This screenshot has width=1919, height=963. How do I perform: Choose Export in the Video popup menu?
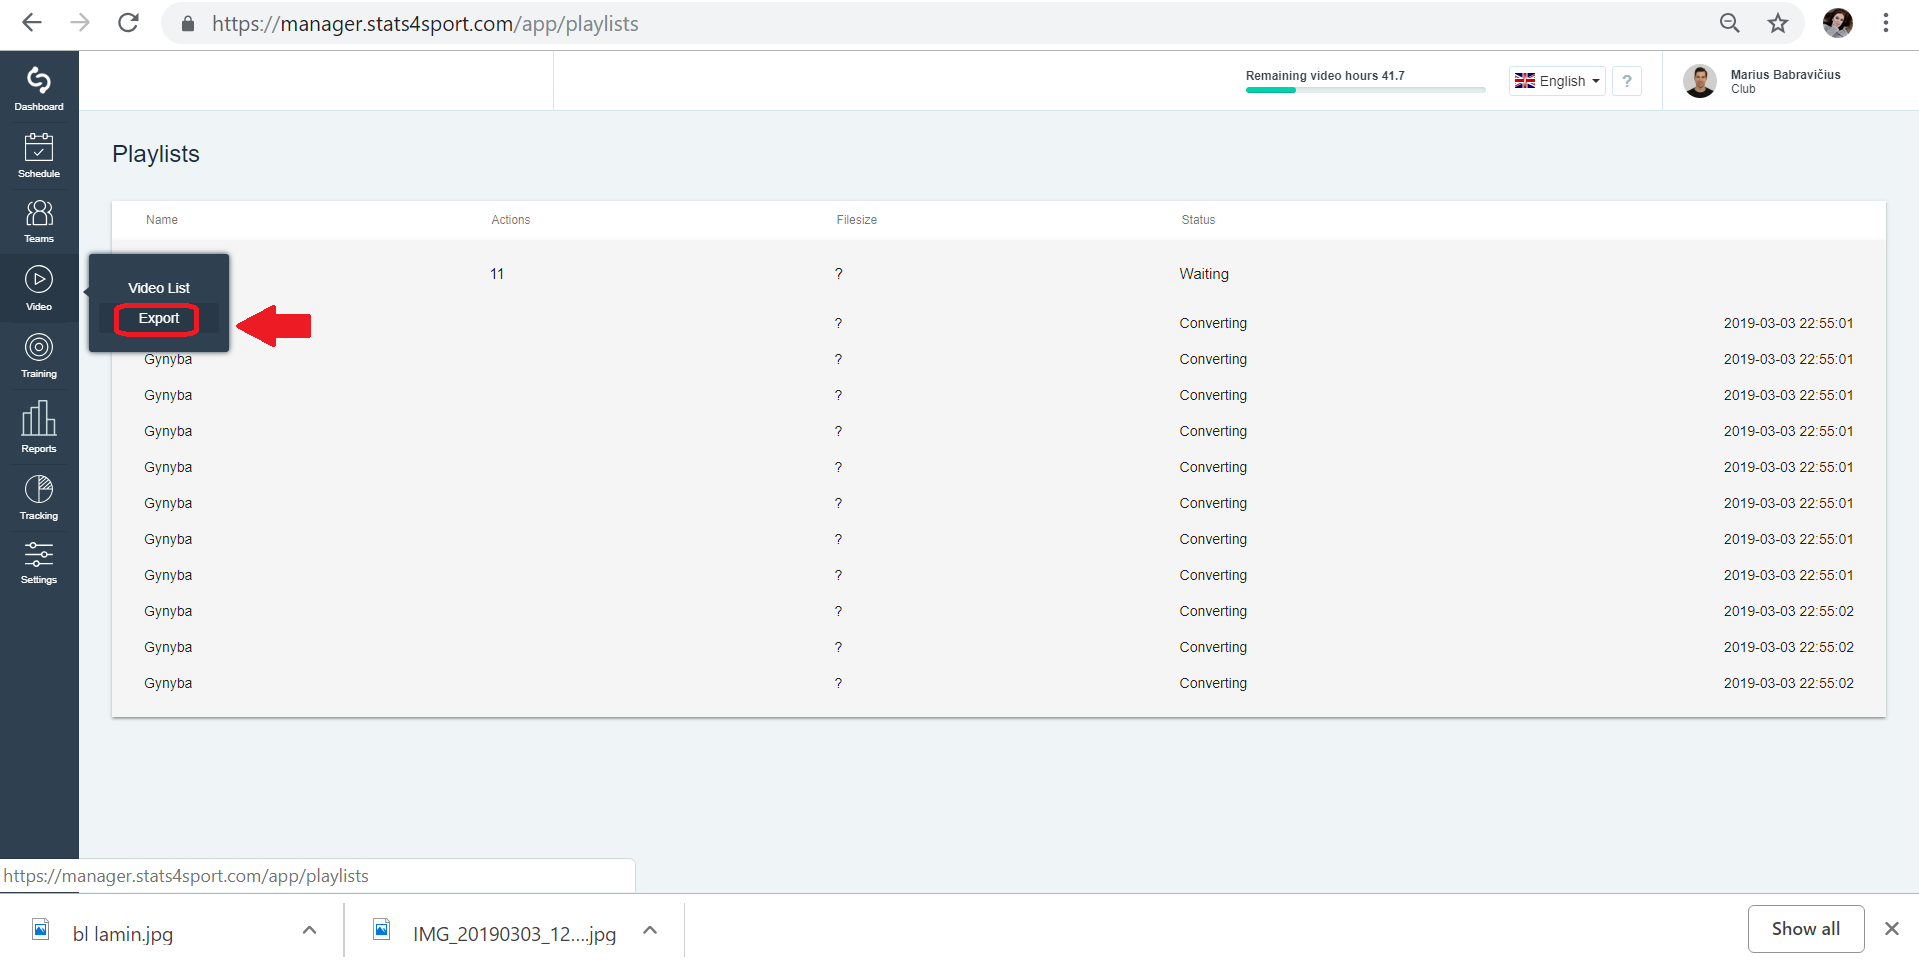(x=159, y=318)
